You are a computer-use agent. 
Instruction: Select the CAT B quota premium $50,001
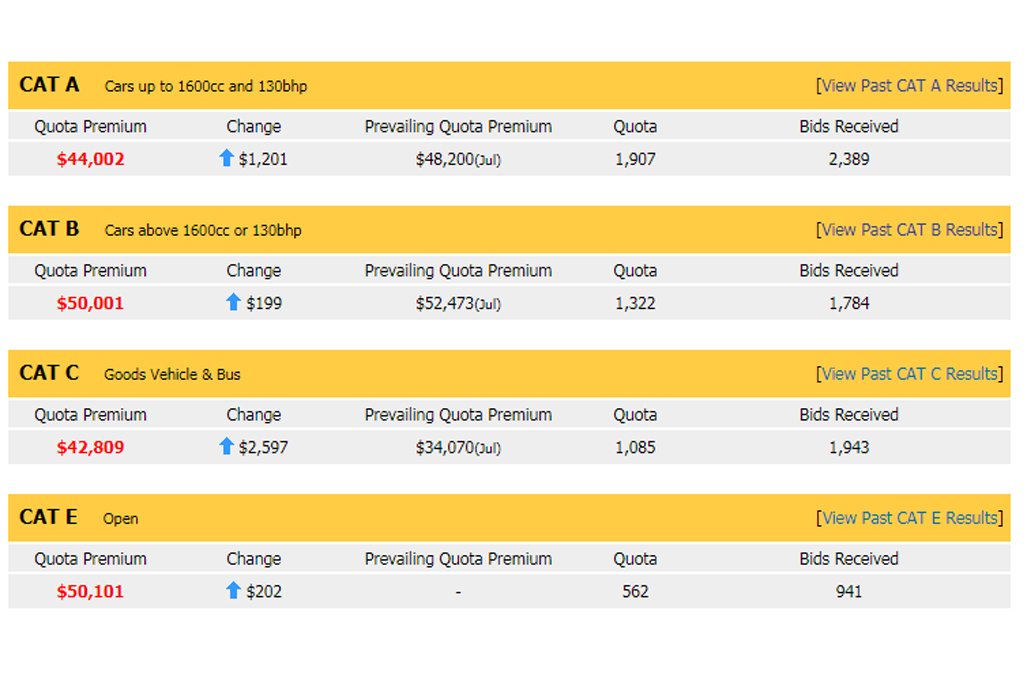(x=90, y=304)
